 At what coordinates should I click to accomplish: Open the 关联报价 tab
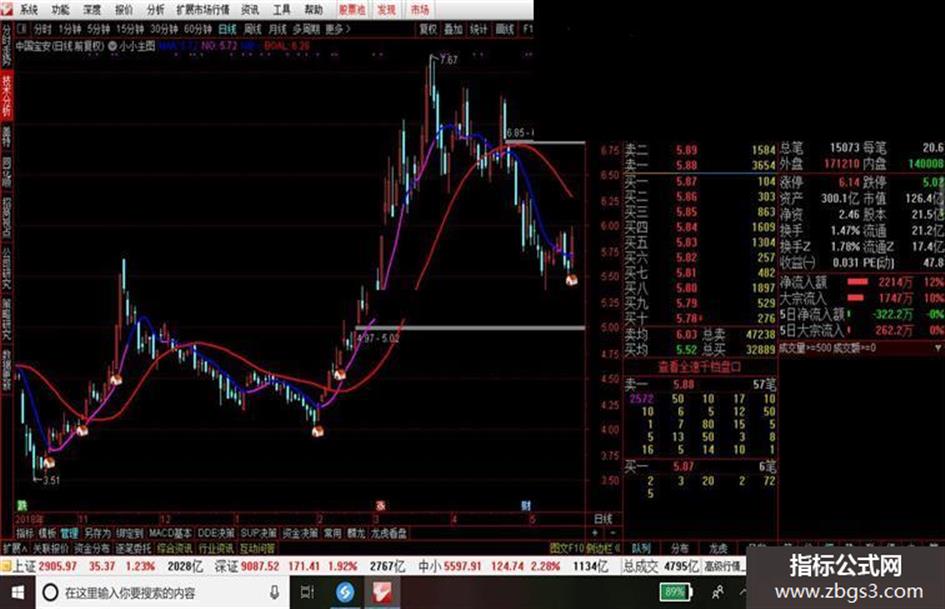pos(51,548)
